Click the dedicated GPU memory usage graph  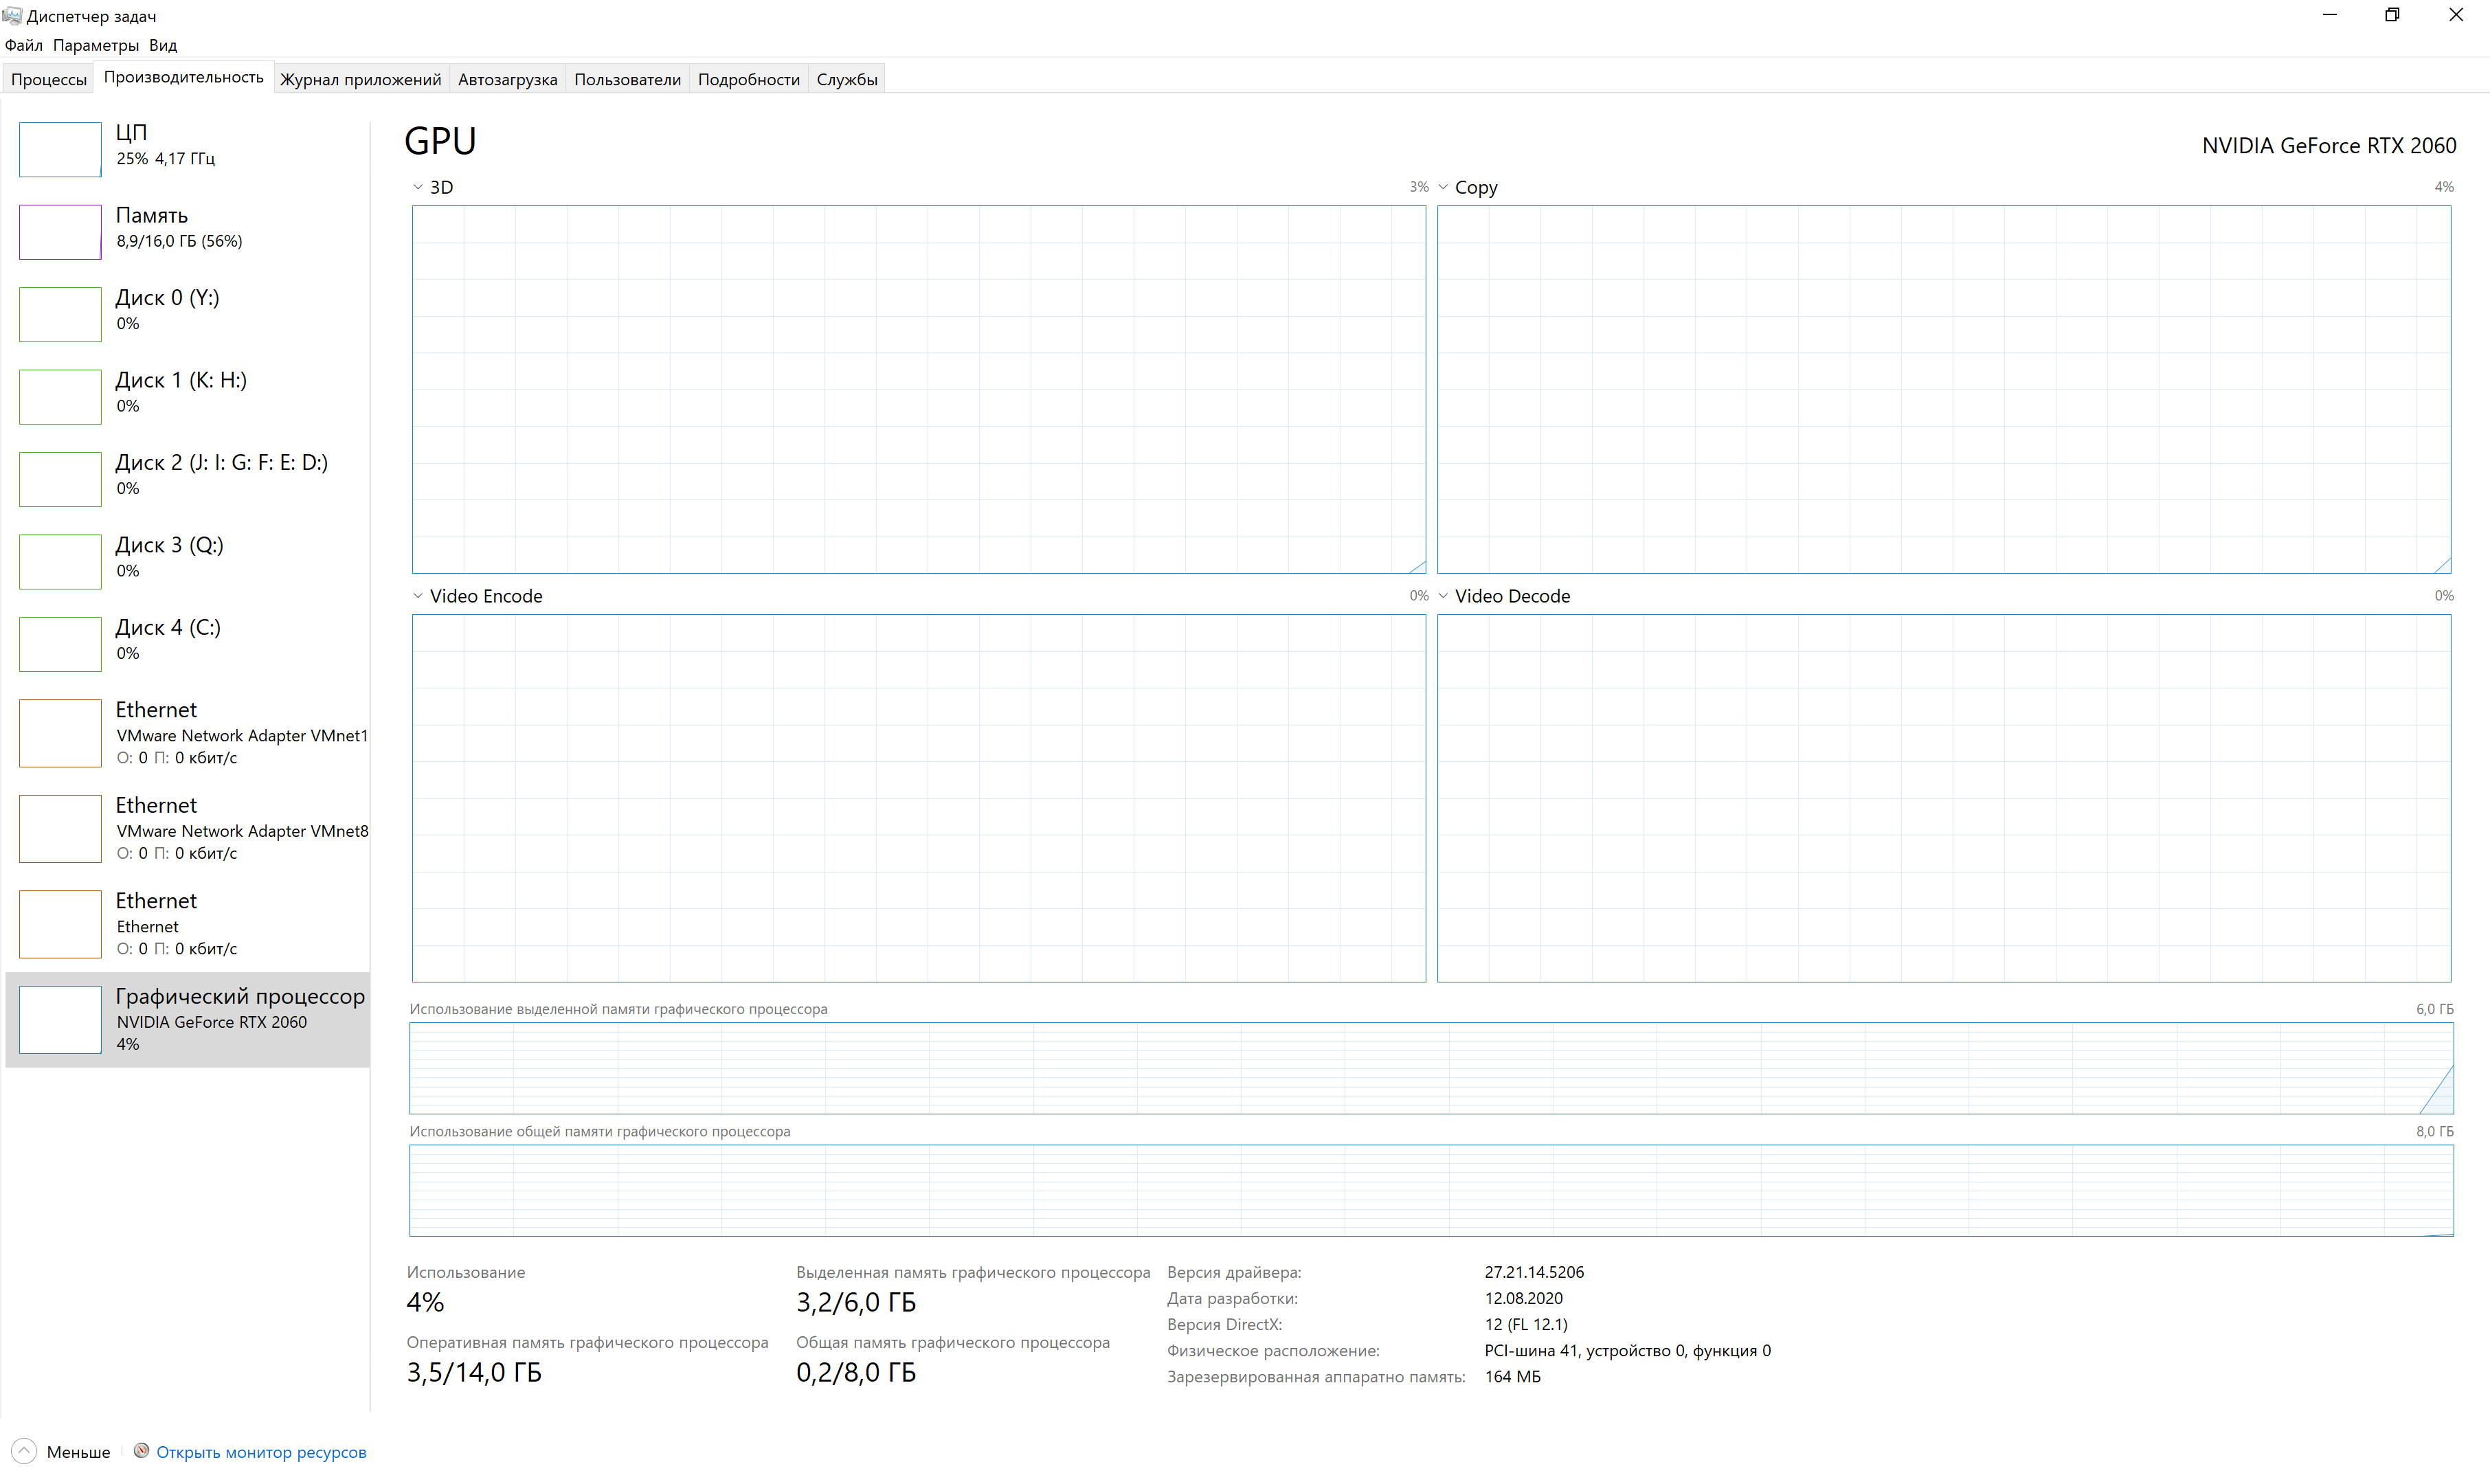click(x=1431, y=1068)
